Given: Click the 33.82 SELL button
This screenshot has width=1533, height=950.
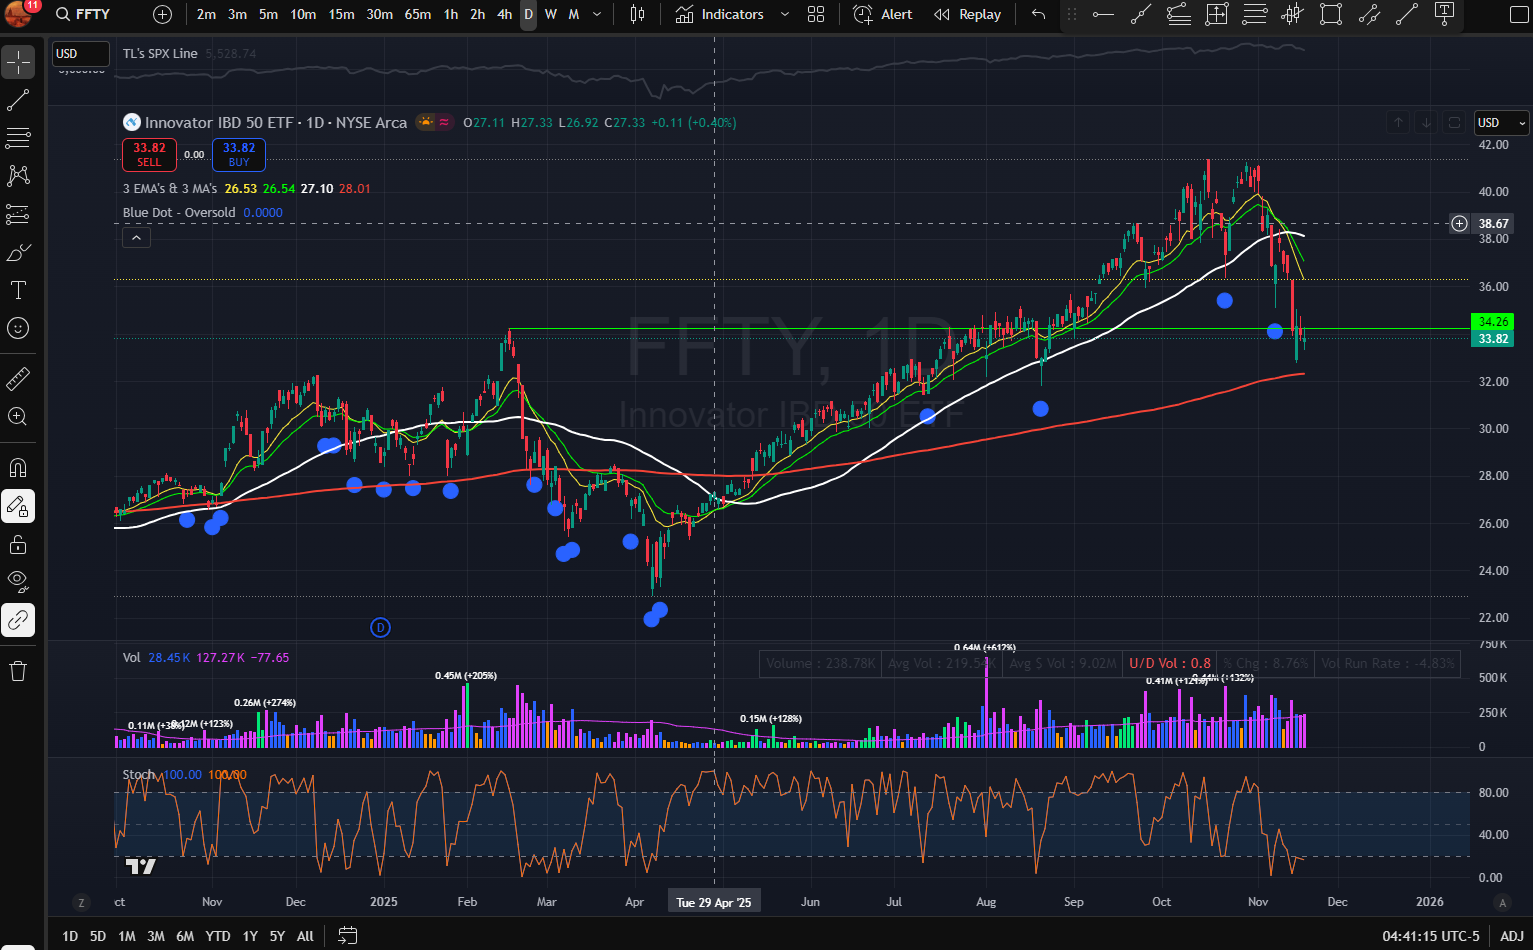Looking at the screenshot, I should (149, 154).
